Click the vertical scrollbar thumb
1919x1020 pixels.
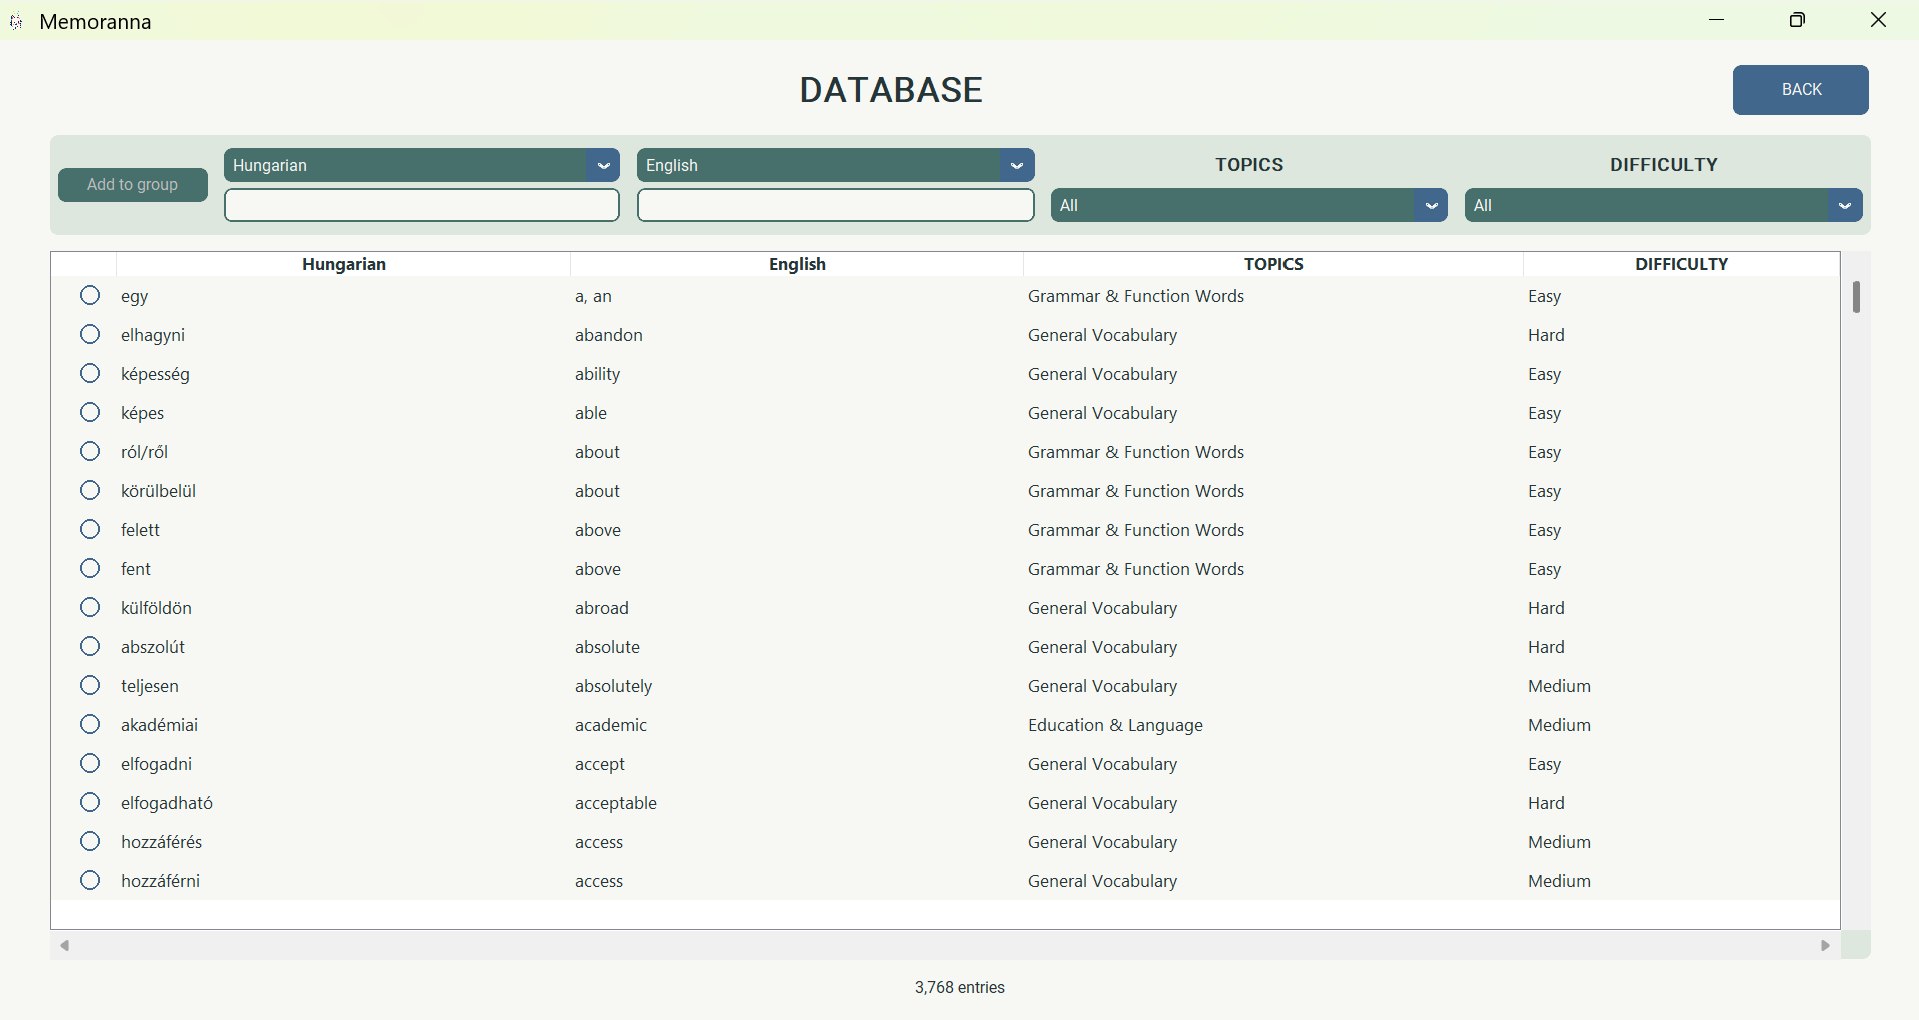(x=1856, y=297)
